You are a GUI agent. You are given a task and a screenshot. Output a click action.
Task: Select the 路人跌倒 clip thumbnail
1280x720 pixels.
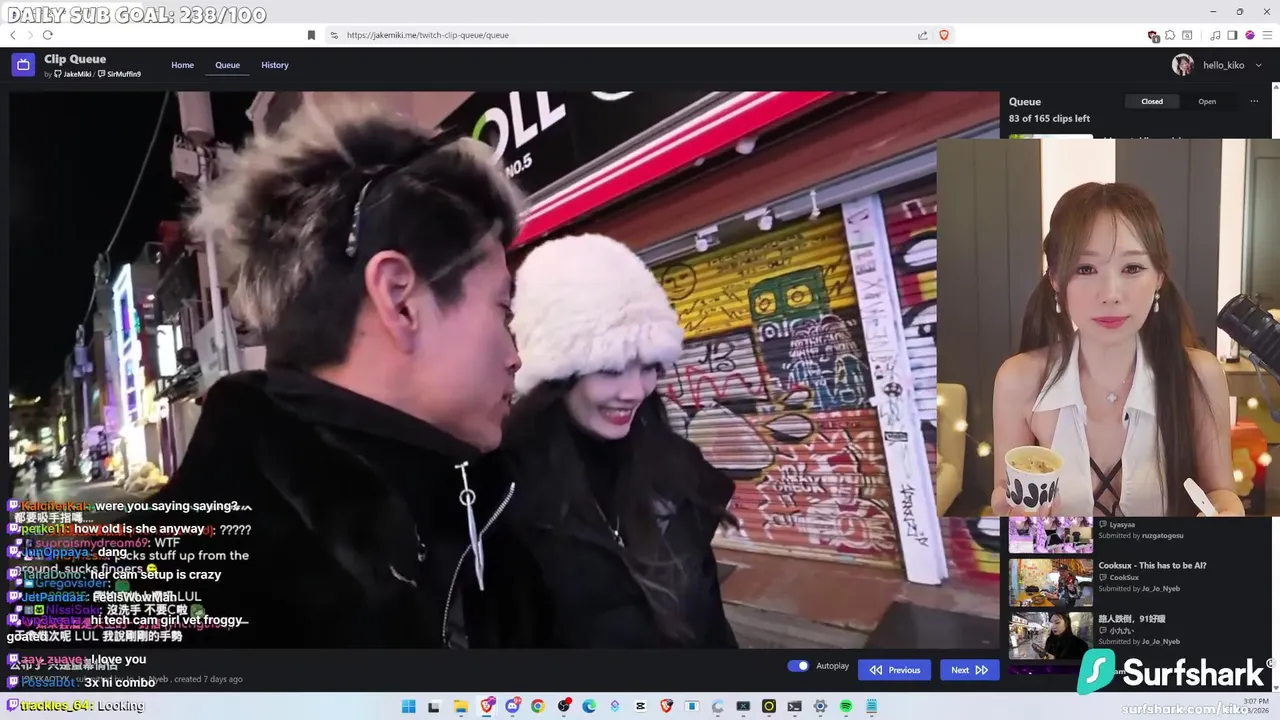point(1050,636)
